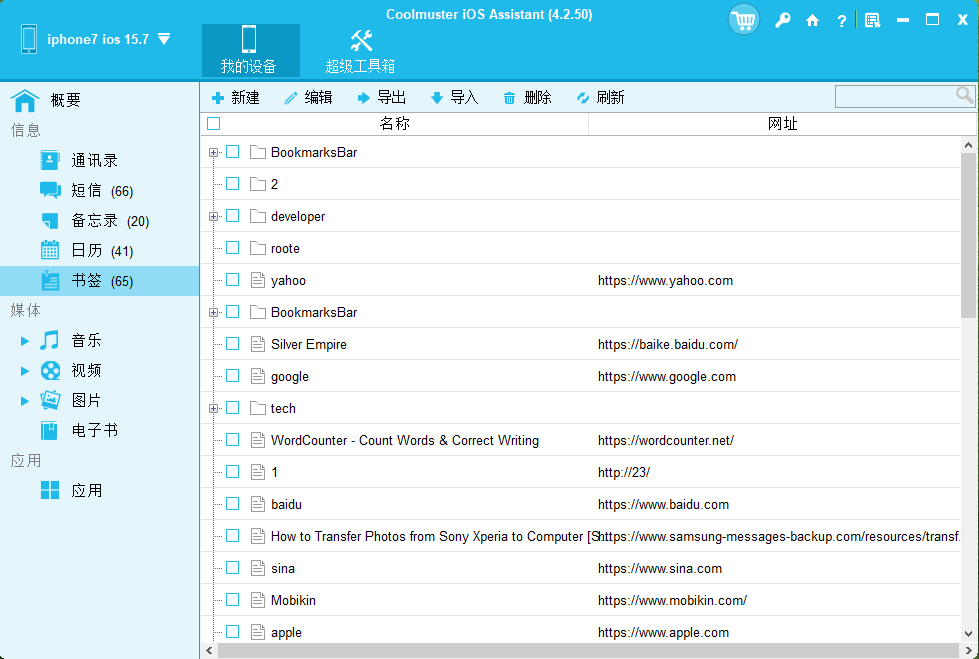Image resolution: width=979 pixels, height=659 pixels.
Task: Click the feedback notes icon in title bar
Action: [x=872, y=21]
